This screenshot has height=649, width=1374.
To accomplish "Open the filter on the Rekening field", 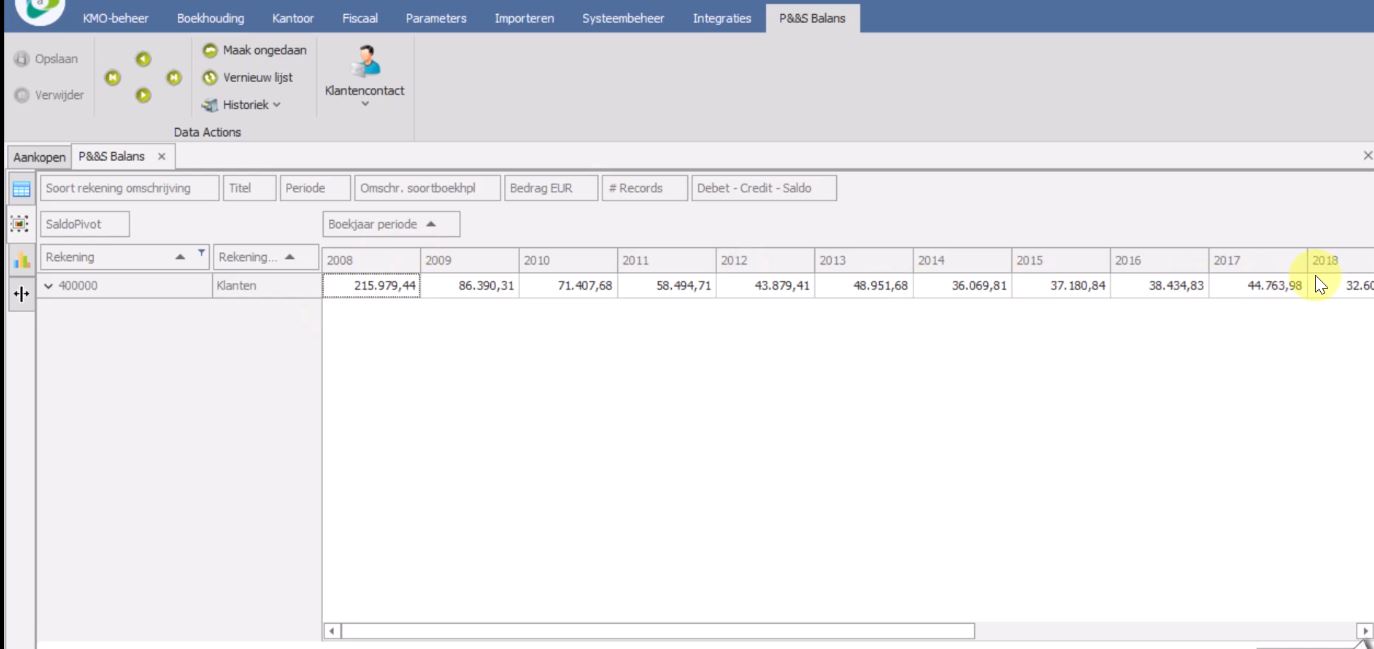I will click(x=202, y=254).
